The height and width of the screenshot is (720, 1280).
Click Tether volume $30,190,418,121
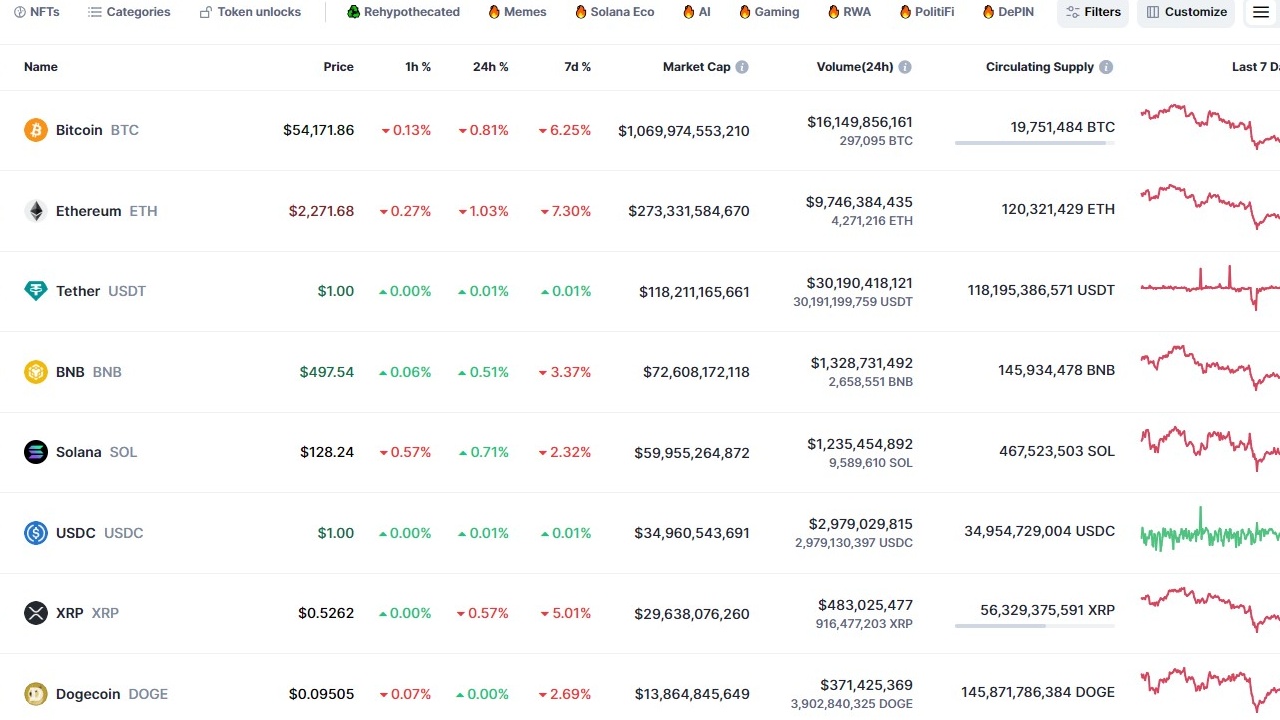point(860,283)
